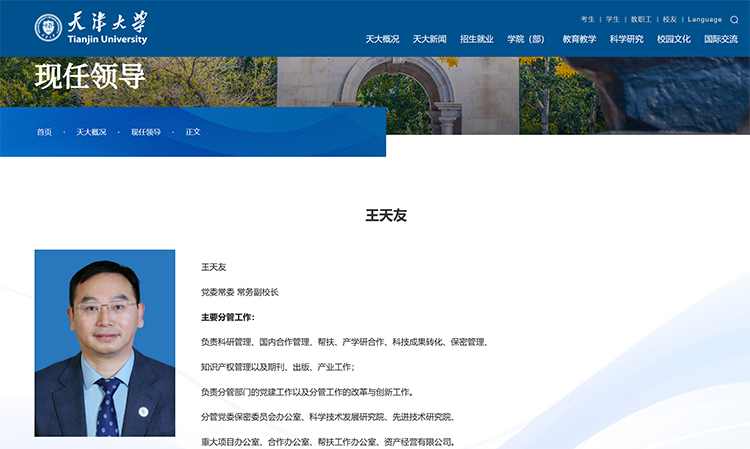Click the Tianjin University logo
The width and height of the screenshot is (750, 449).
click(x=91, y=29)
